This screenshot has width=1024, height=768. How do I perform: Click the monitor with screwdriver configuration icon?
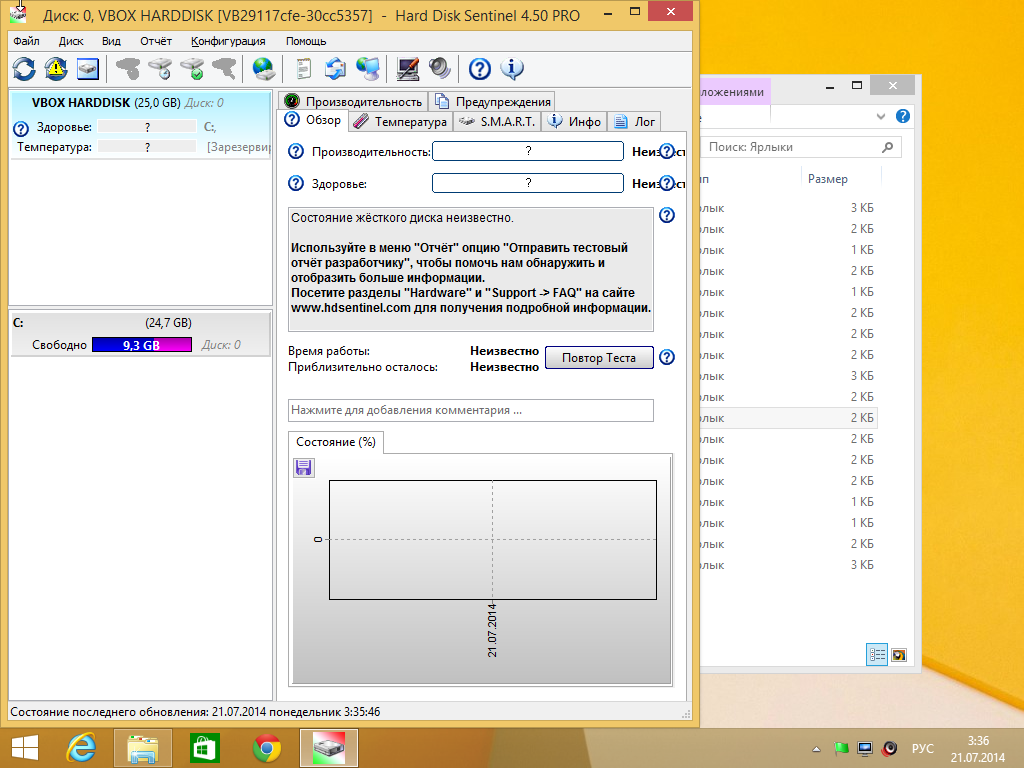(x=408, y=69)
